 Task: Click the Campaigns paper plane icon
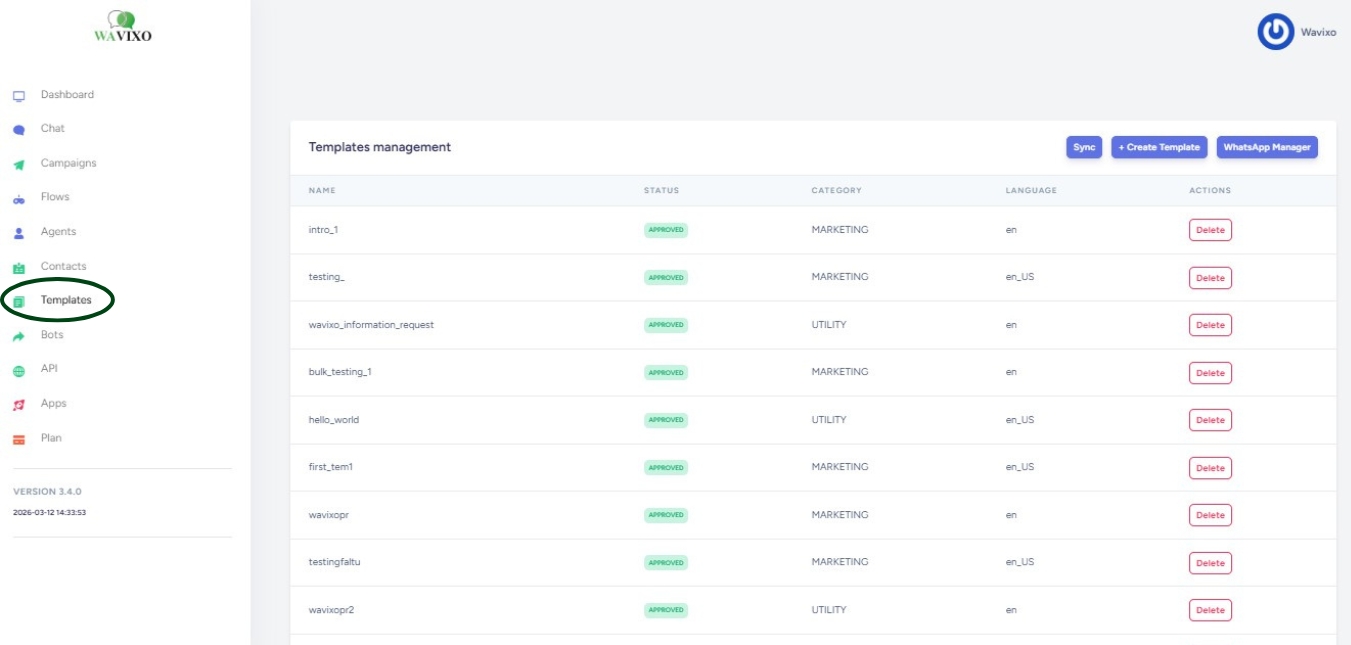click(x=18, y=165)
